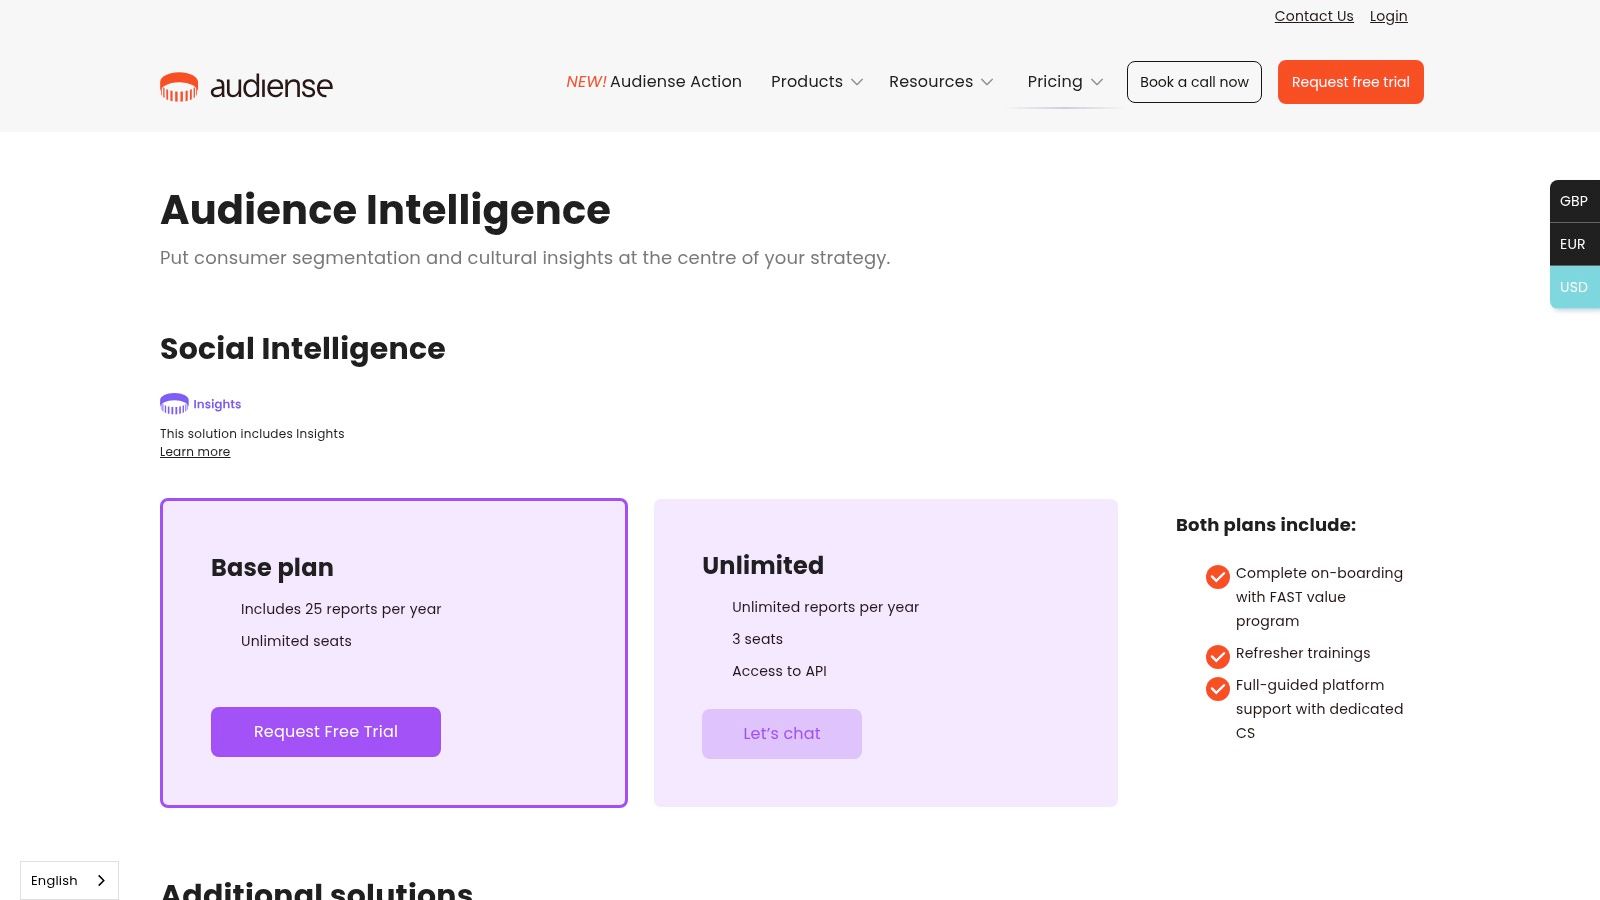Follow the Learn more link under Insights
The image size is (1600, 900).
tap(195, 452)
